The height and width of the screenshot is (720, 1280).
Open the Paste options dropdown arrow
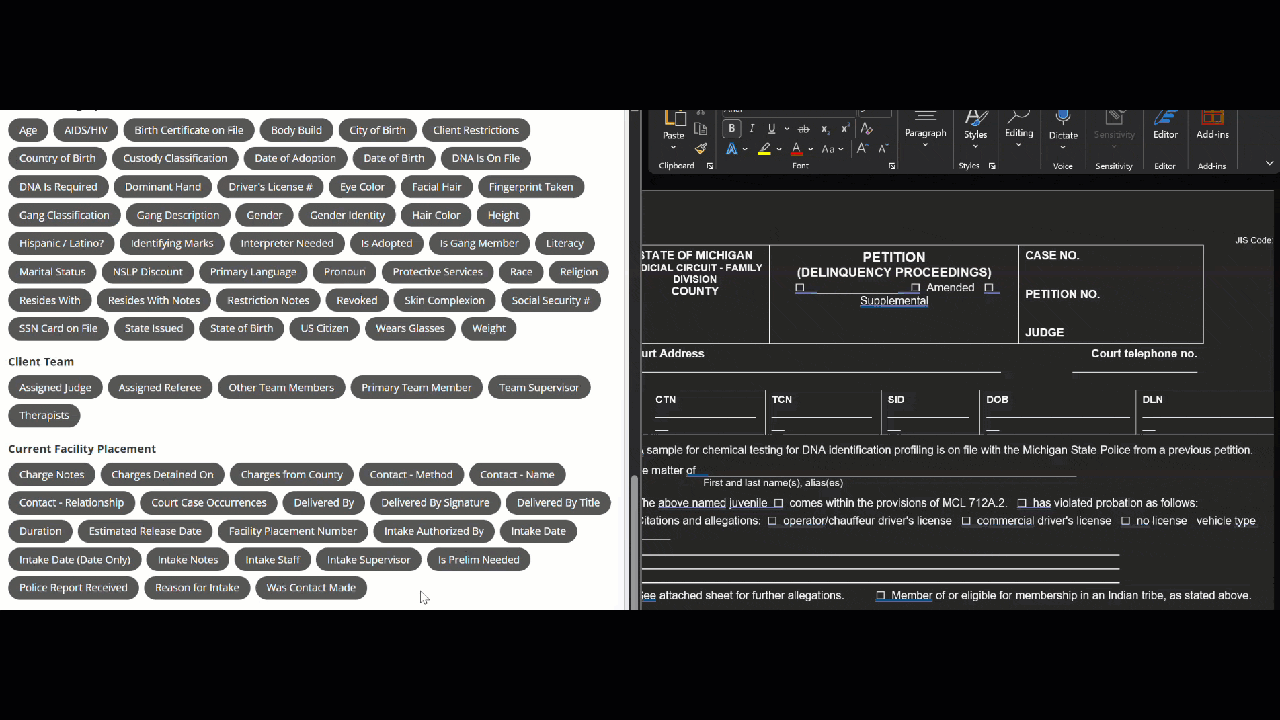[x=674, y=148]
